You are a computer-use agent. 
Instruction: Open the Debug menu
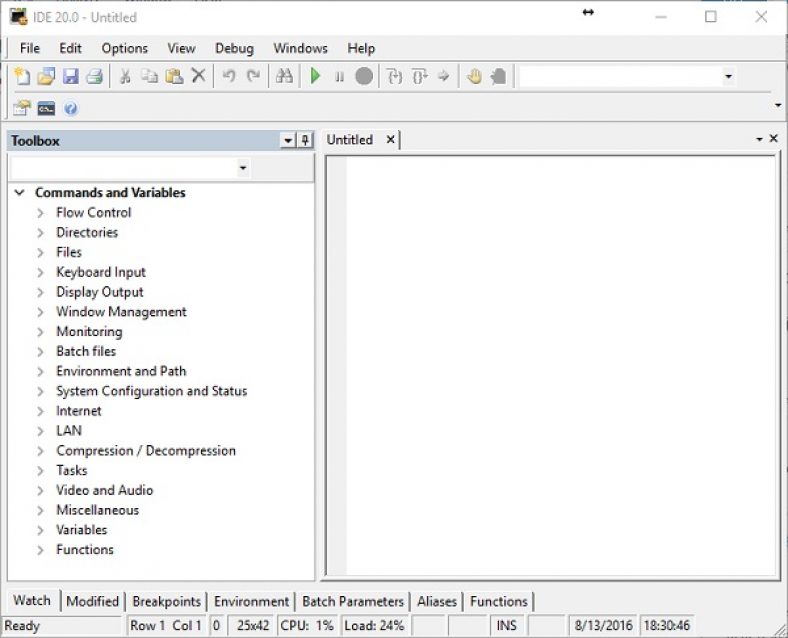coord(234,48)
